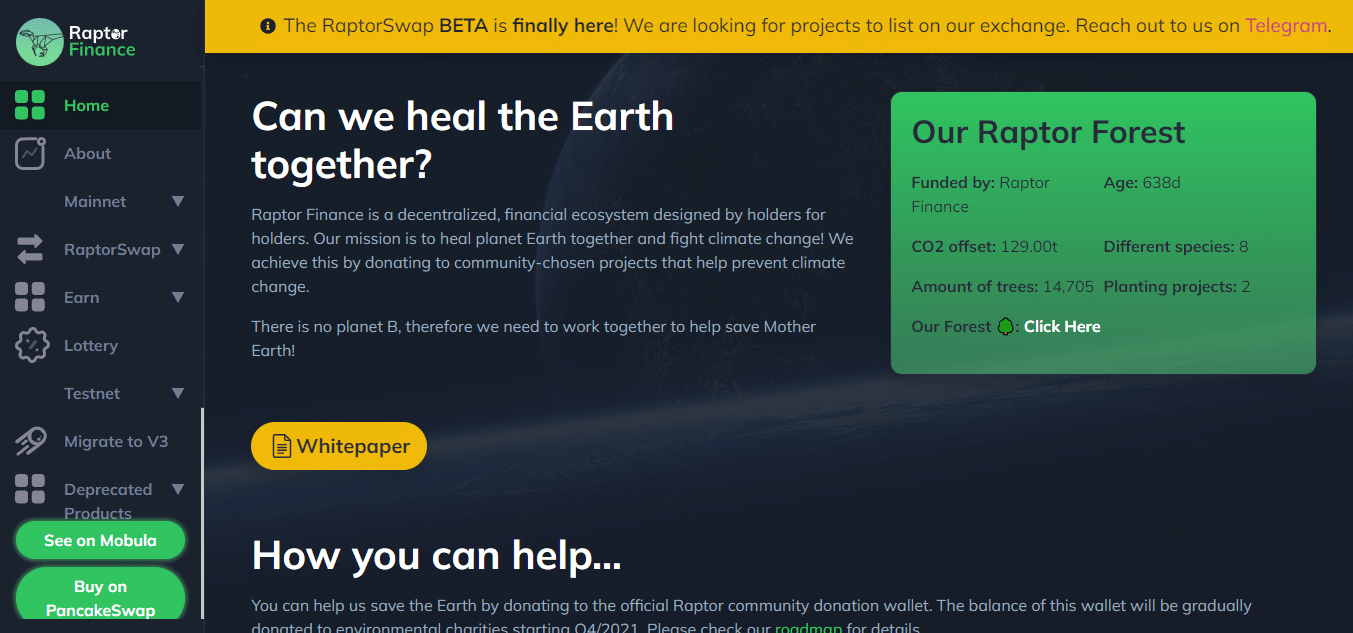This screenshot has width=1353, height=633.
Task: Click the Earn grid icon
Action: pos(30,297)
